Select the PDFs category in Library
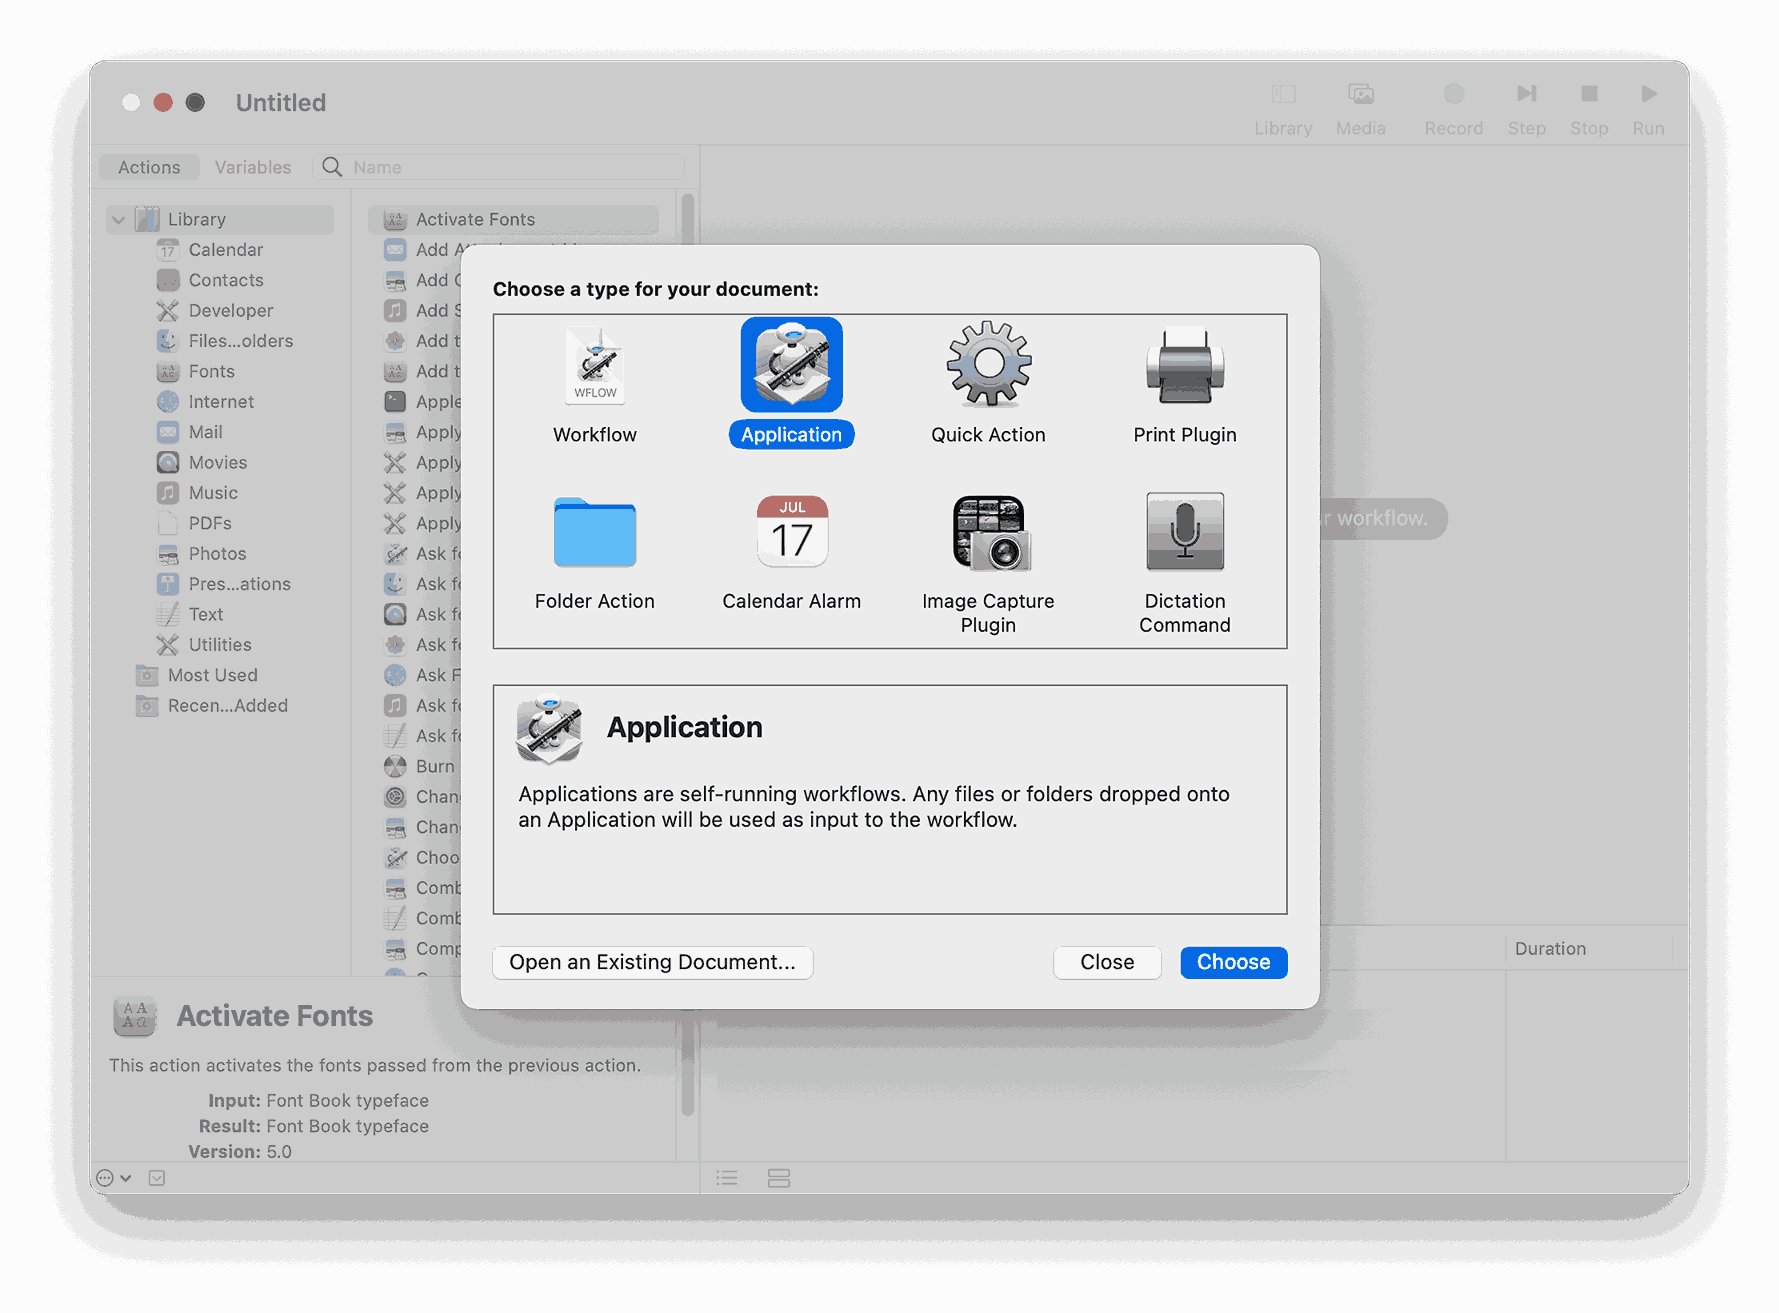The height and width of the screenshot is (1313, 1779). [x=209, y=523]
